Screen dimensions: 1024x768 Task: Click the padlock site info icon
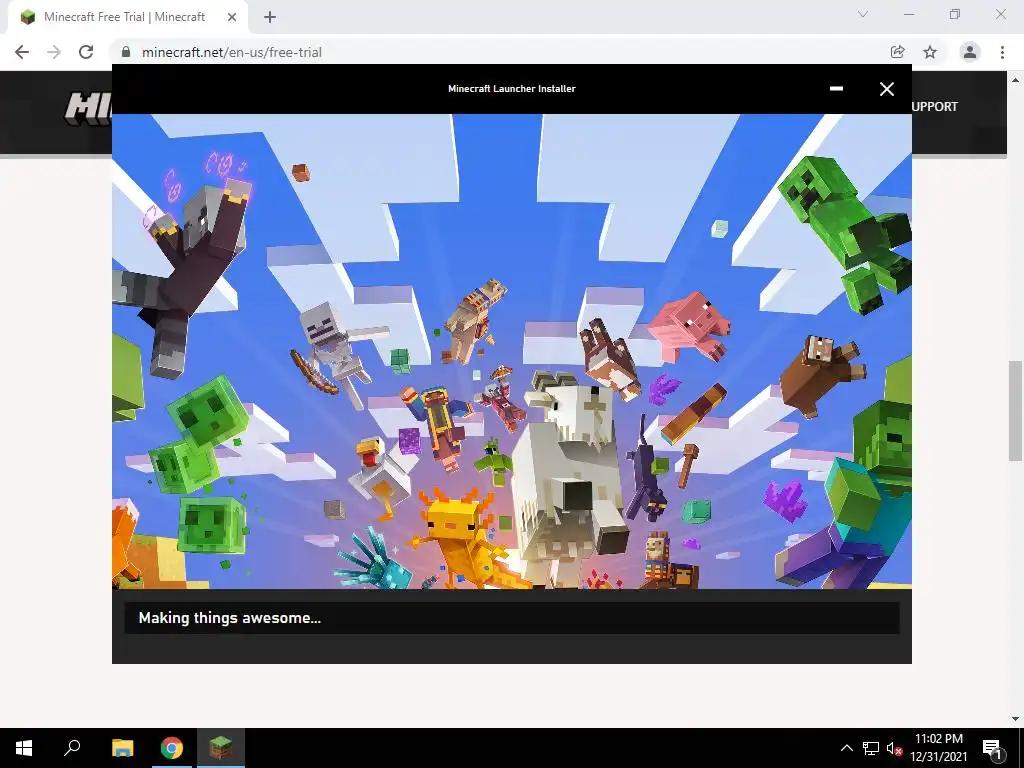(x=125, y=52)
